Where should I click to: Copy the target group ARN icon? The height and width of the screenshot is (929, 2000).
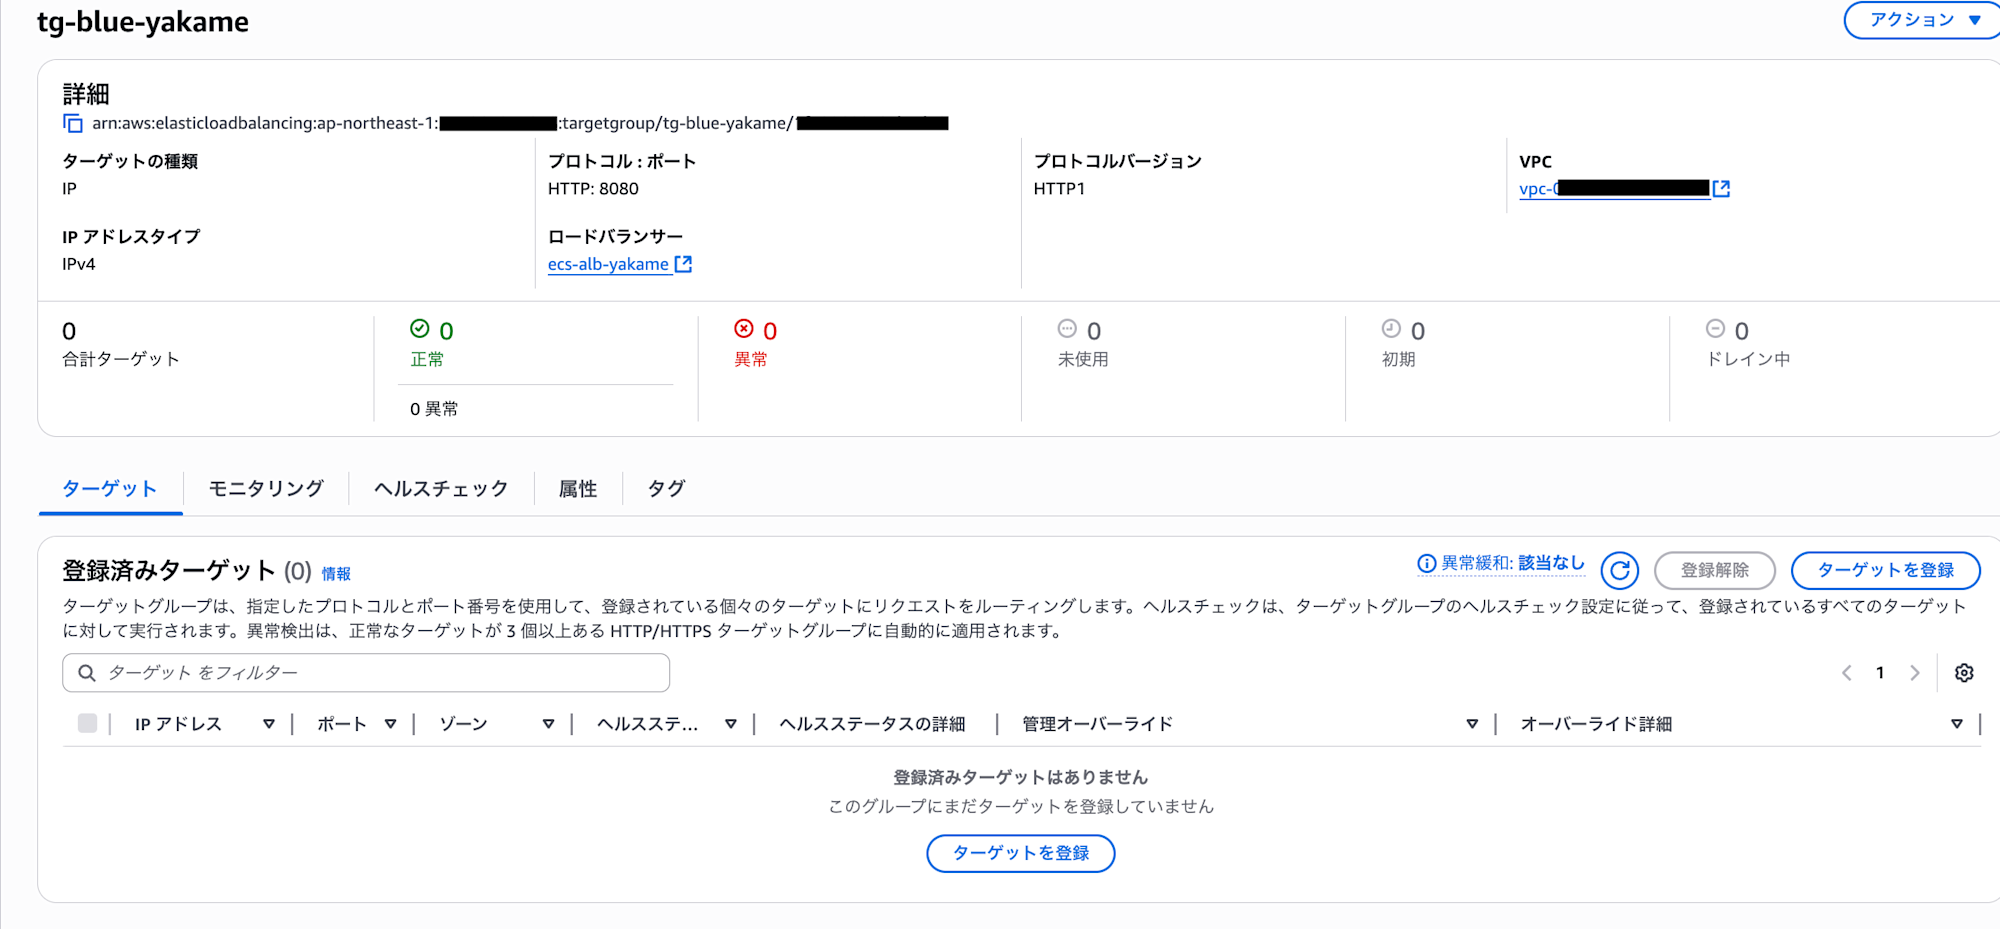coord(73,123)
